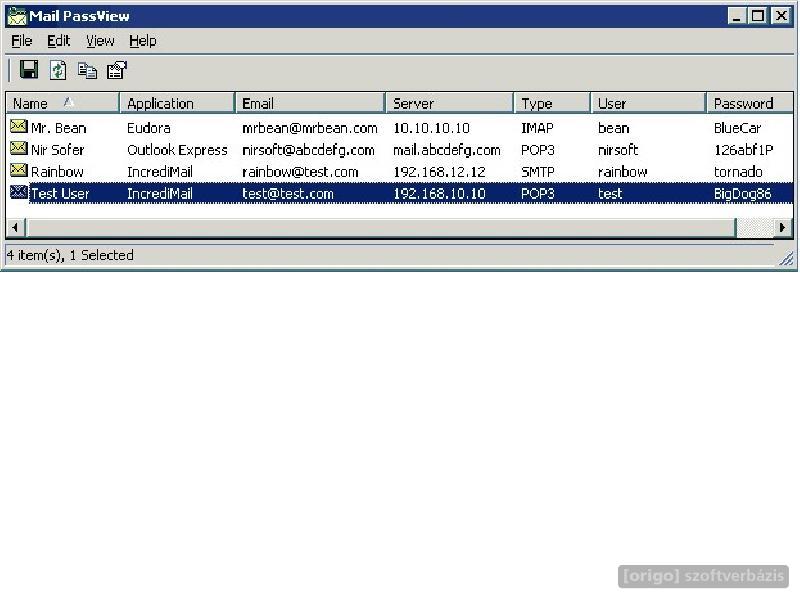Screen dimensions: 800x600
Task: Click the Save floppy disk toolbar icon
Action: (x=29, y=69)
